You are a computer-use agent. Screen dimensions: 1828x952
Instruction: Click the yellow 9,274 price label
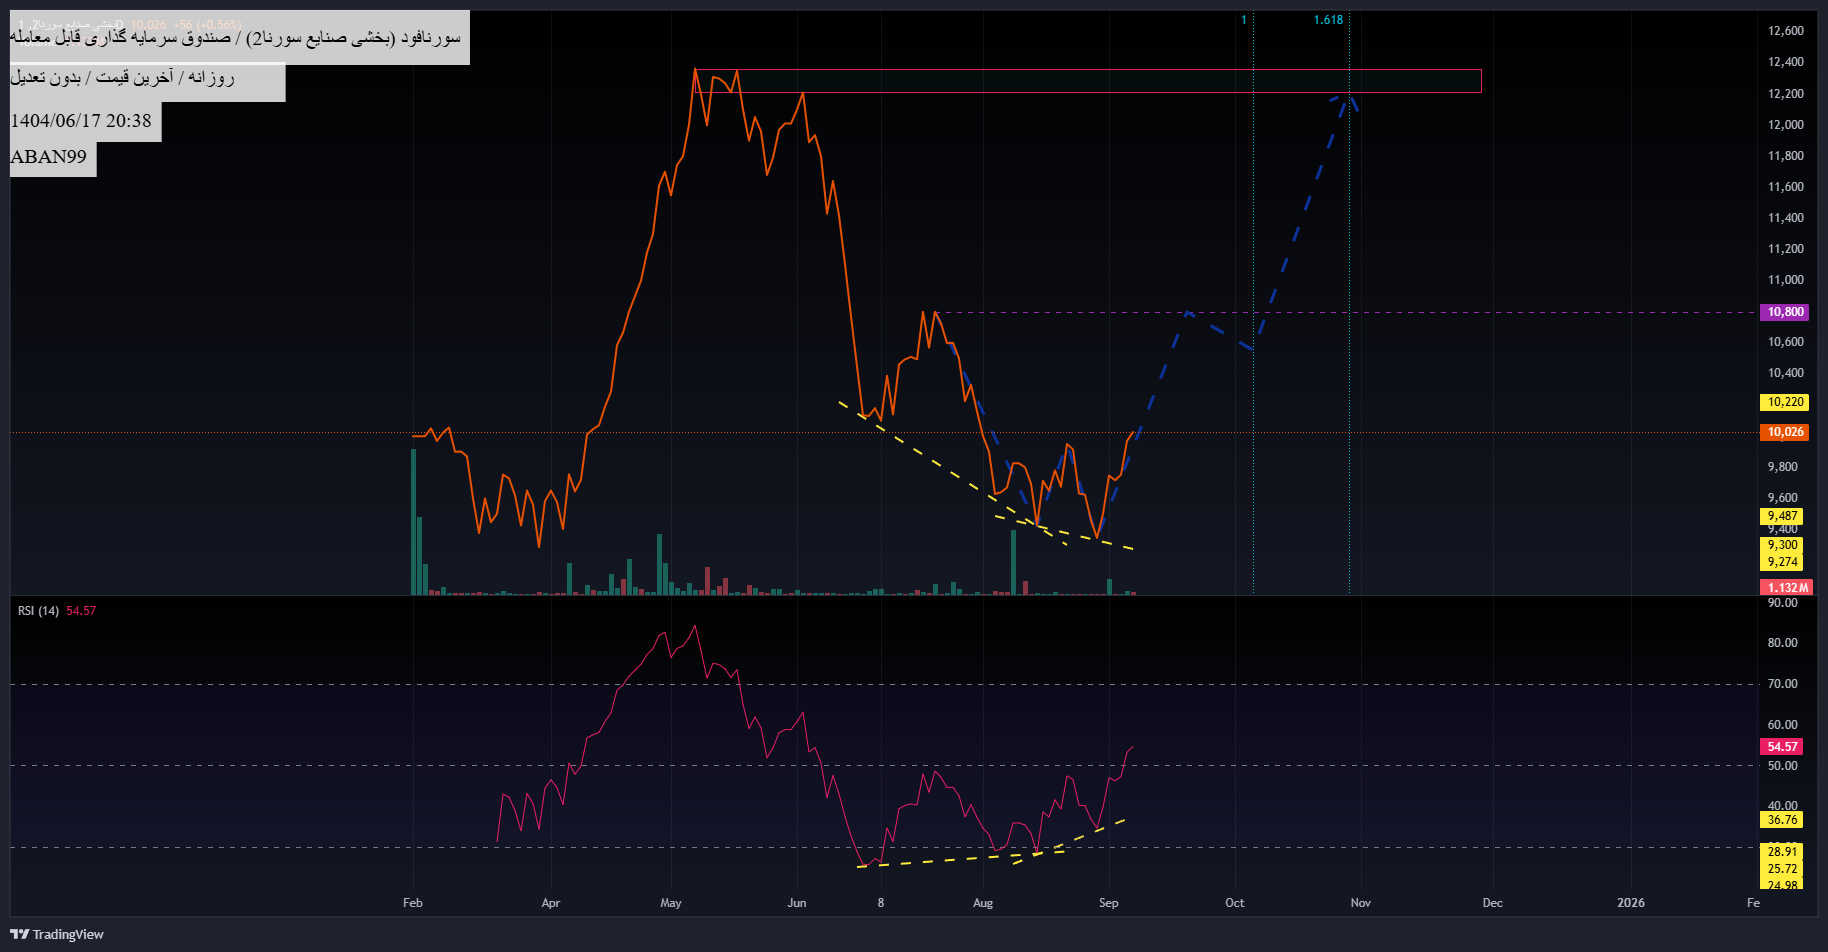pyautogui.click(x=1781, y=562)
